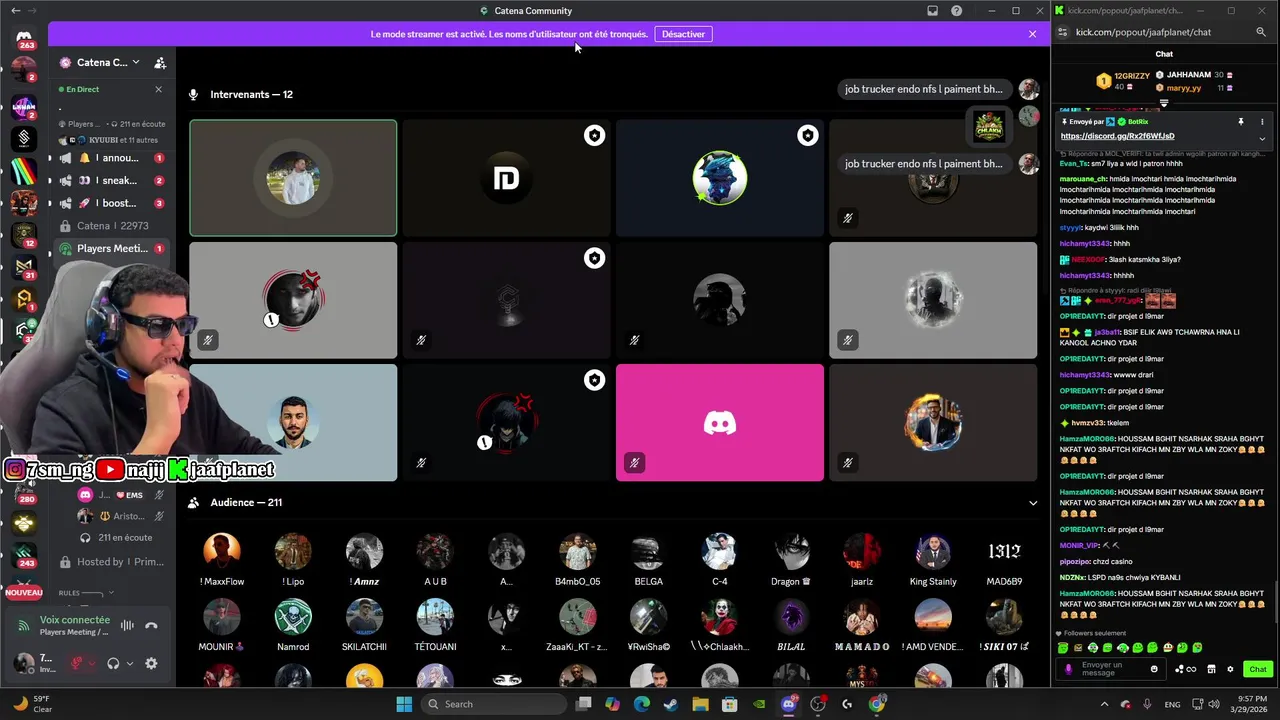Open the Kick chat shop icon
The width and height of the screenshot is (1280, 720).
(1211, 669)
